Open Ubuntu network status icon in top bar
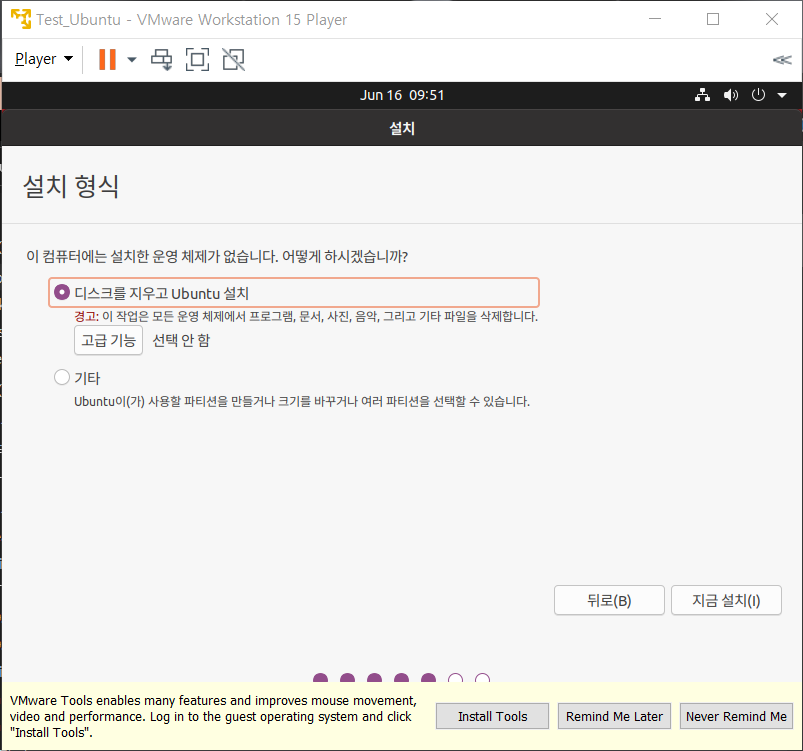This screenshot has height=751, width=803. click(702, 95)
